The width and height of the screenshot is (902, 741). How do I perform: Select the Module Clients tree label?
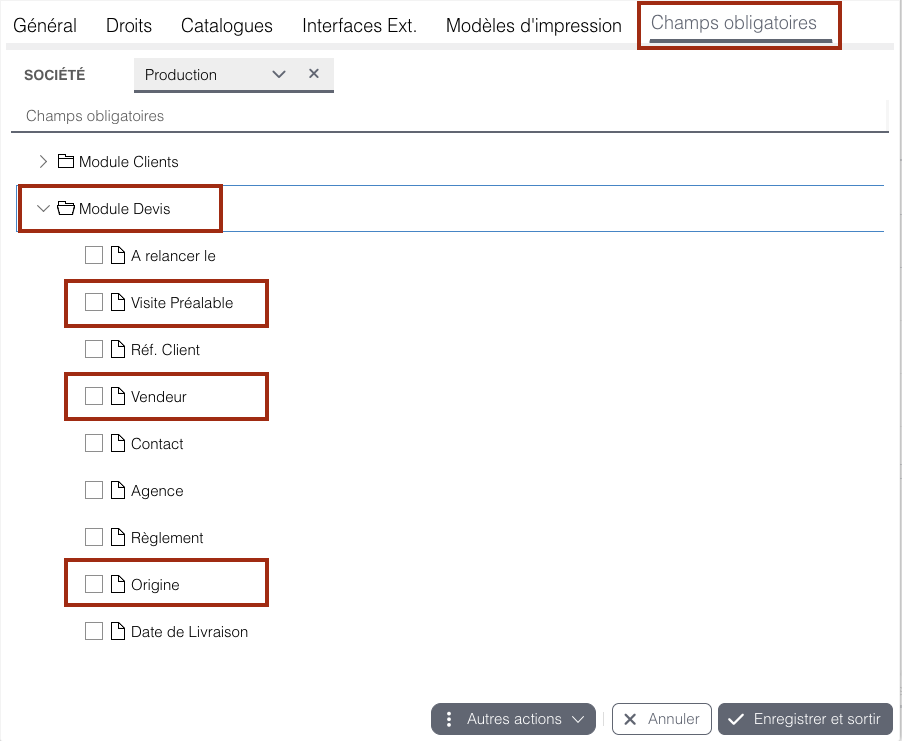coord(128,162)
